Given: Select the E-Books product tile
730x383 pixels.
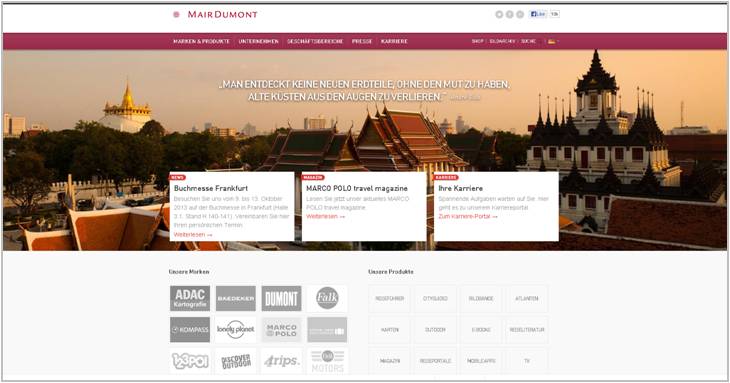Looking at the screenshot, I should tap(481, 329).
